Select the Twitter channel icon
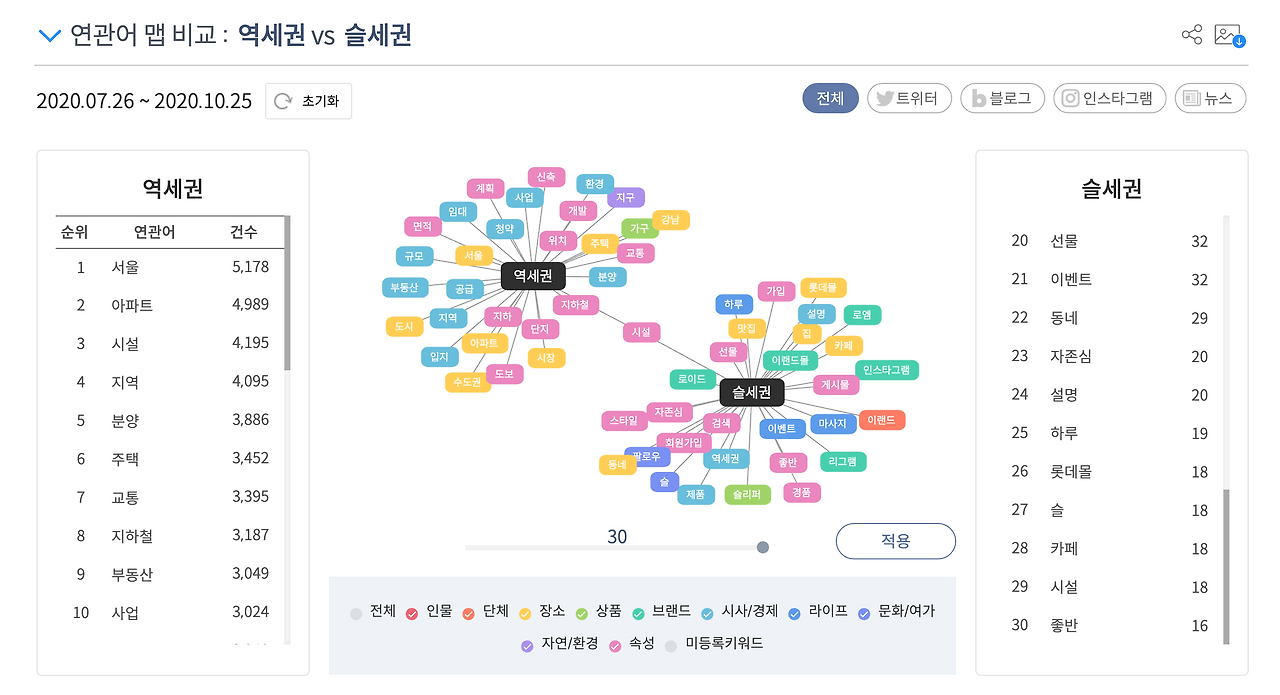Image resolution: width=1280 pixels, height=695 pixels. (885, 98)
